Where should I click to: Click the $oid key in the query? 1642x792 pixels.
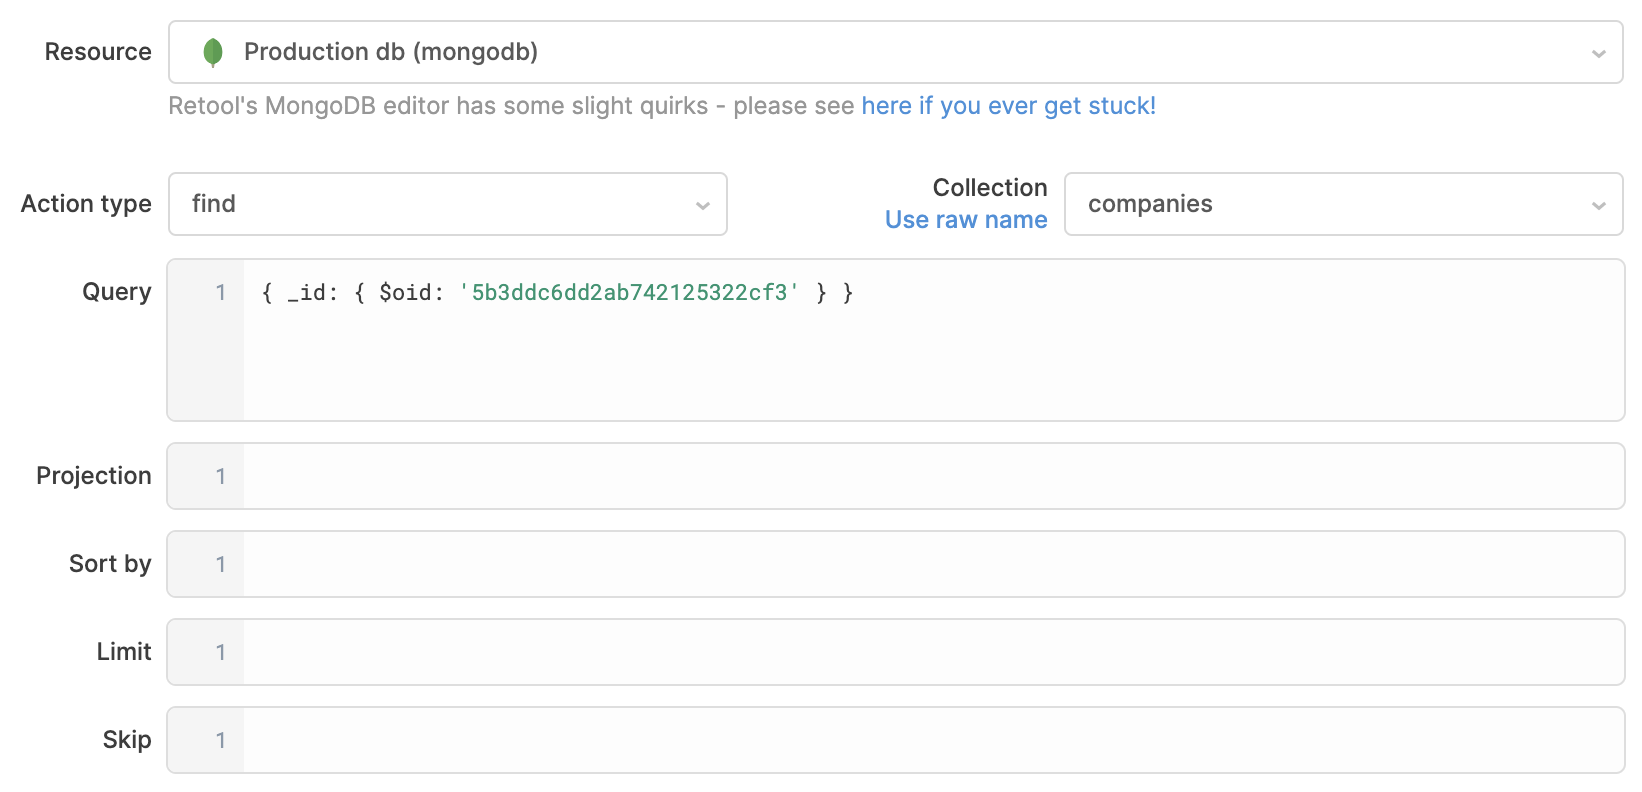pyautogui.click(x=405, y=293)
